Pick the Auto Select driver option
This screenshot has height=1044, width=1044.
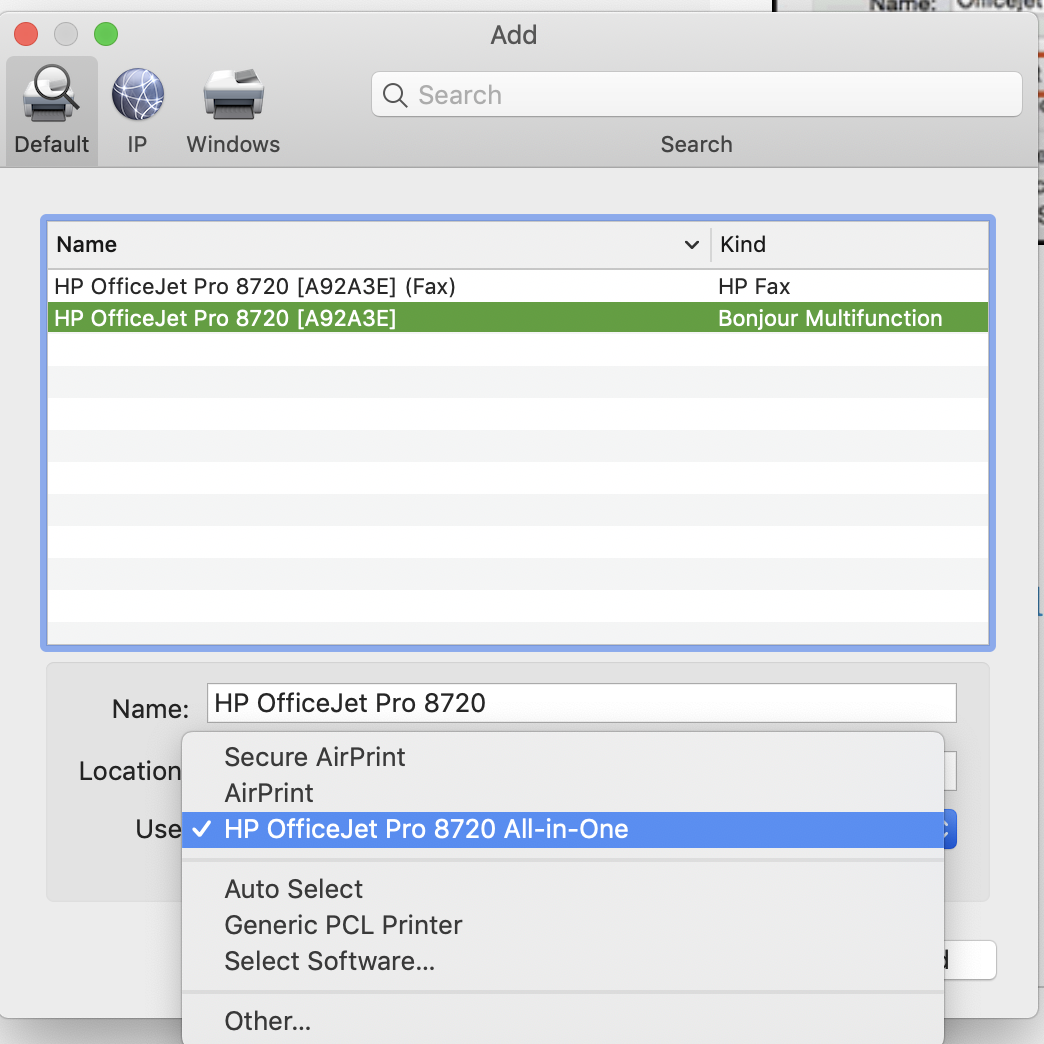coord(293,889)
